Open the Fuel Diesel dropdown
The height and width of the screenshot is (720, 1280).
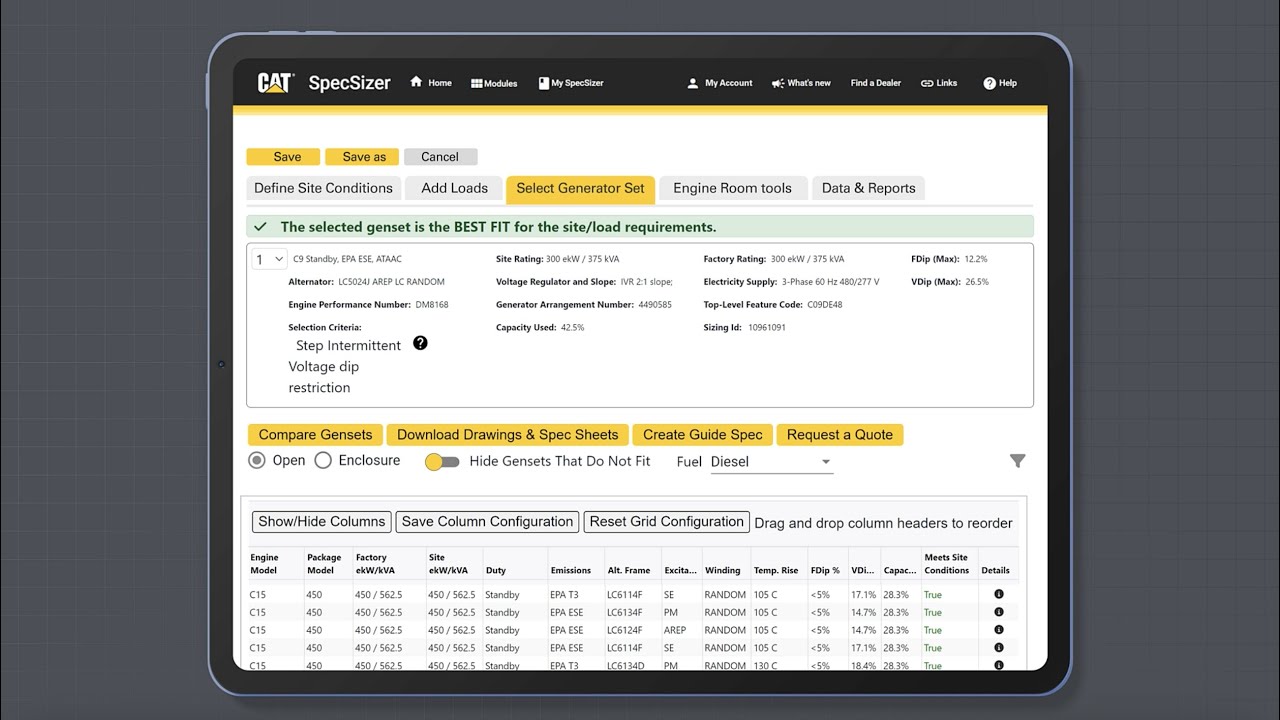tap(770, 462)
